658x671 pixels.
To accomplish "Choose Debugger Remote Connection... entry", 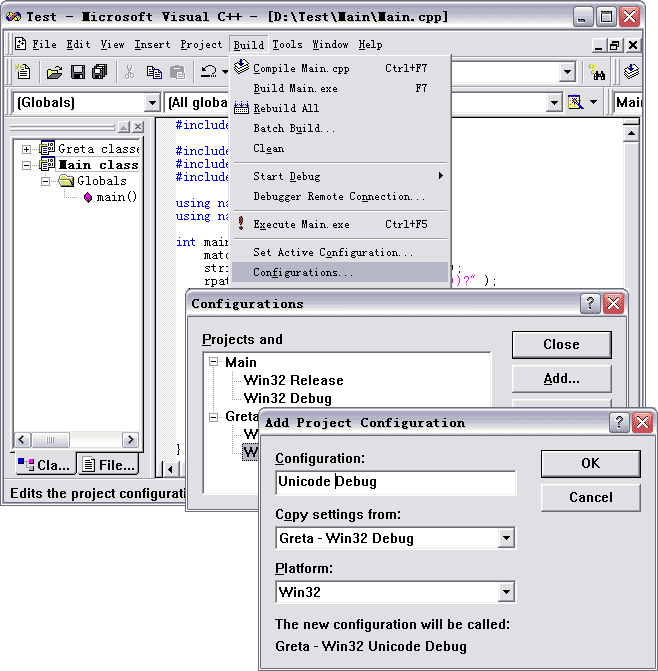I will point(341,196).
